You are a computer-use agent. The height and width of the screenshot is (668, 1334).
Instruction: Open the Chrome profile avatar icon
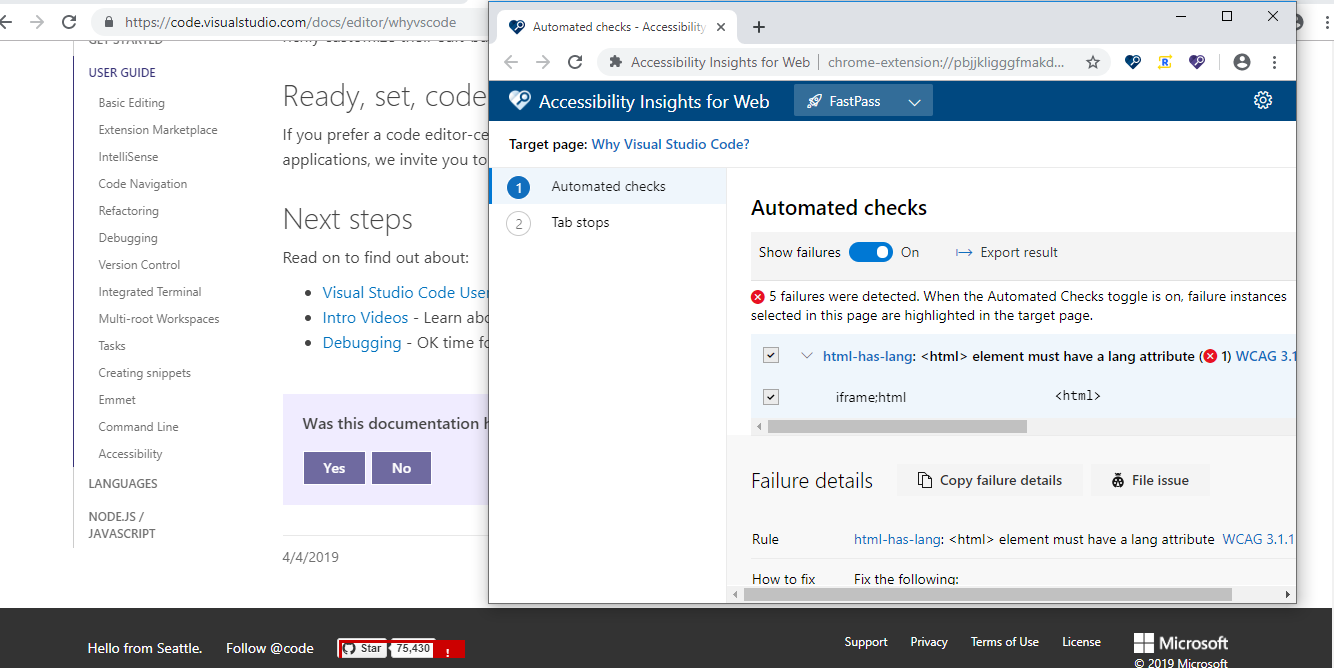pyautogui.click(x=1241, y=61)
